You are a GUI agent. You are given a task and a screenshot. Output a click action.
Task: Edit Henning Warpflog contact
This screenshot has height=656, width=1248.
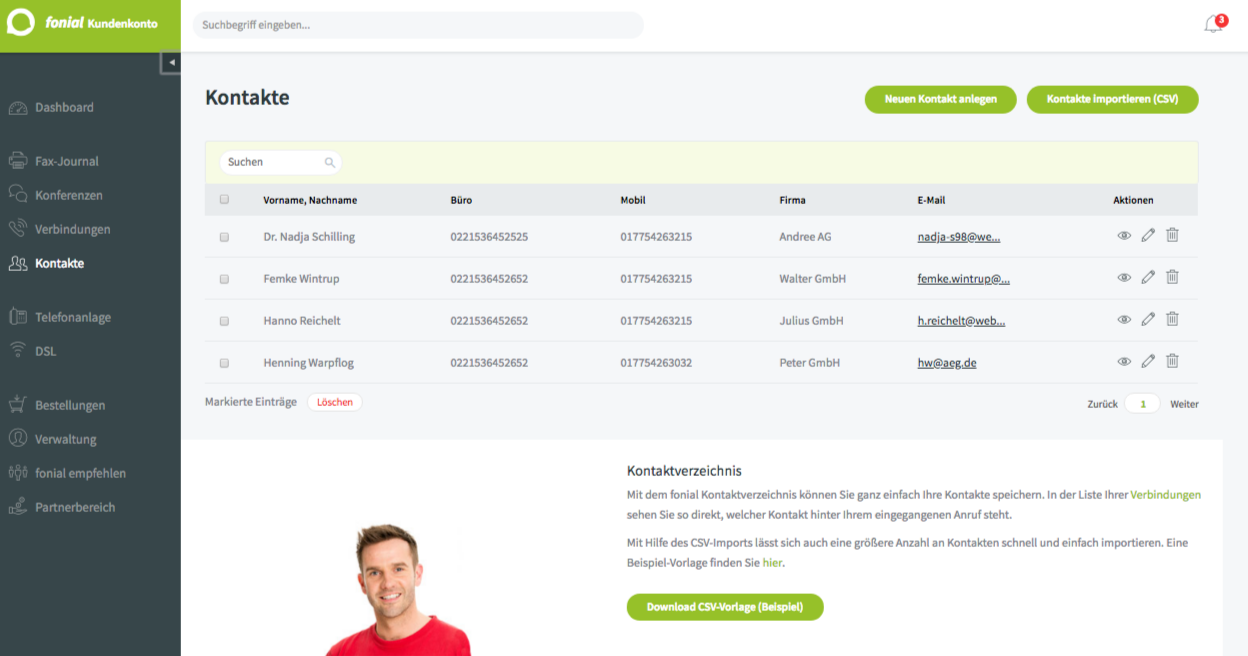(1148, 361)
